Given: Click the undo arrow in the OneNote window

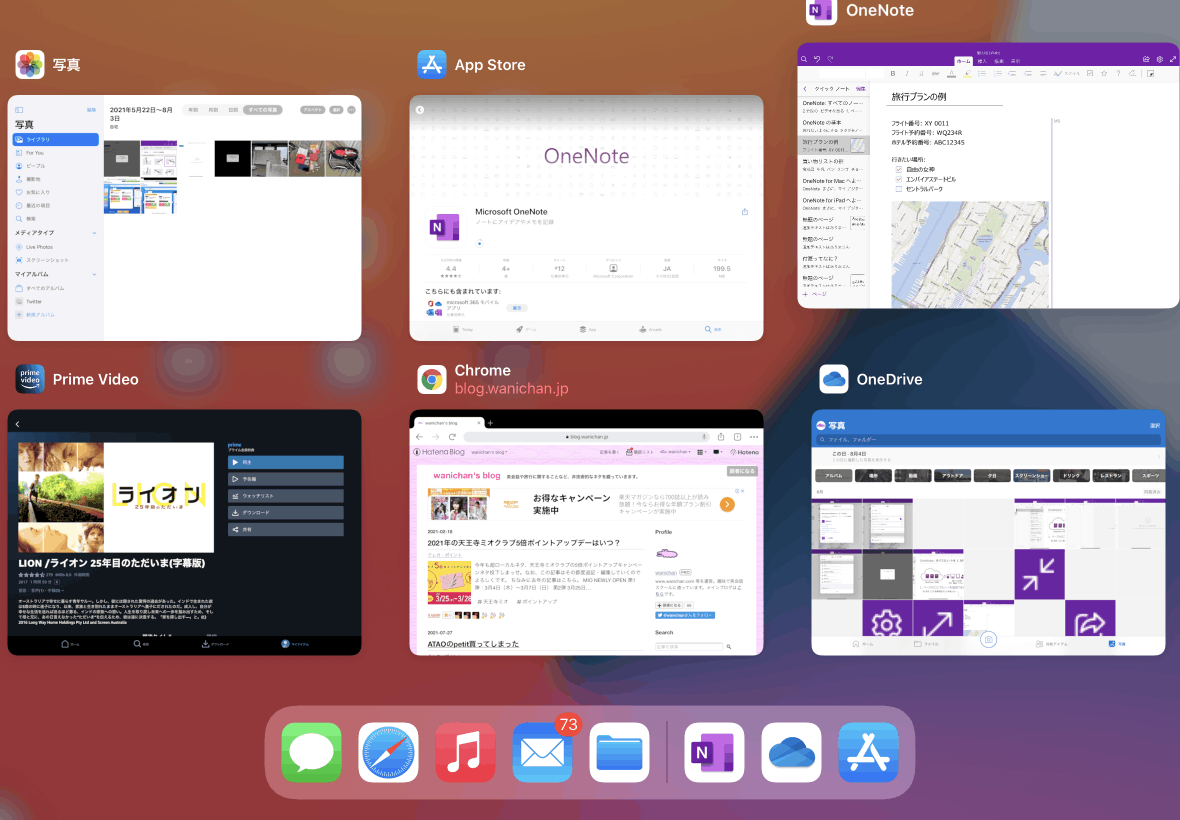Looking at the screenshot, I should (817, 59).
